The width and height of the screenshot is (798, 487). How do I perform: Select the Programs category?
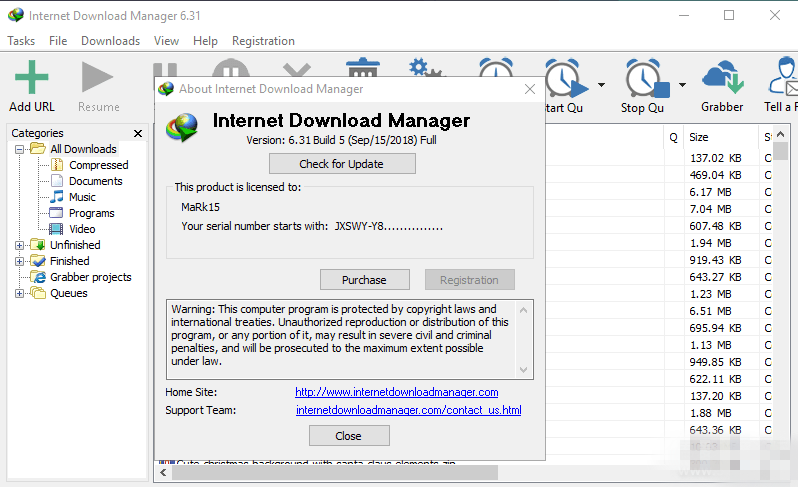92,213
